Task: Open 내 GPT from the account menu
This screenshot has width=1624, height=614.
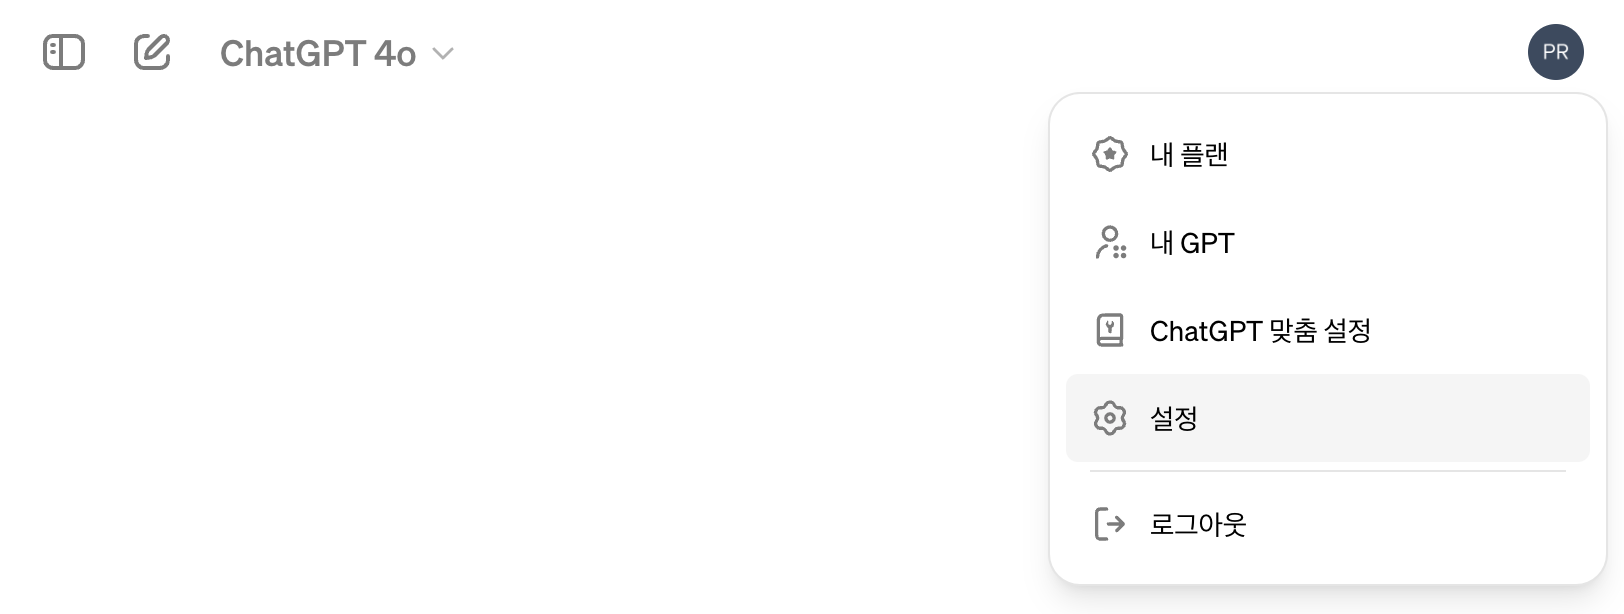Action: (x=1192, y=242)
